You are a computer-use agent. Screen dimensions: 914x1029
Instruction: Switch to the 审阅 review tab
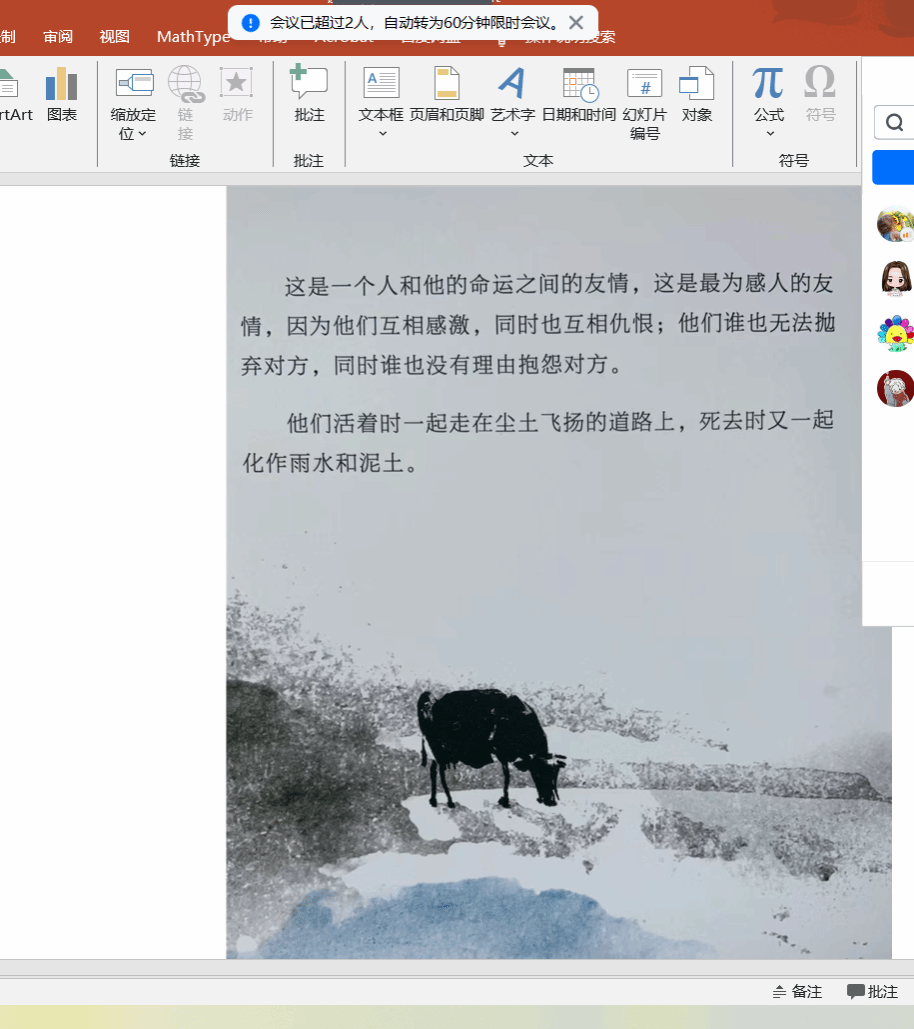[x=58, y=37]
